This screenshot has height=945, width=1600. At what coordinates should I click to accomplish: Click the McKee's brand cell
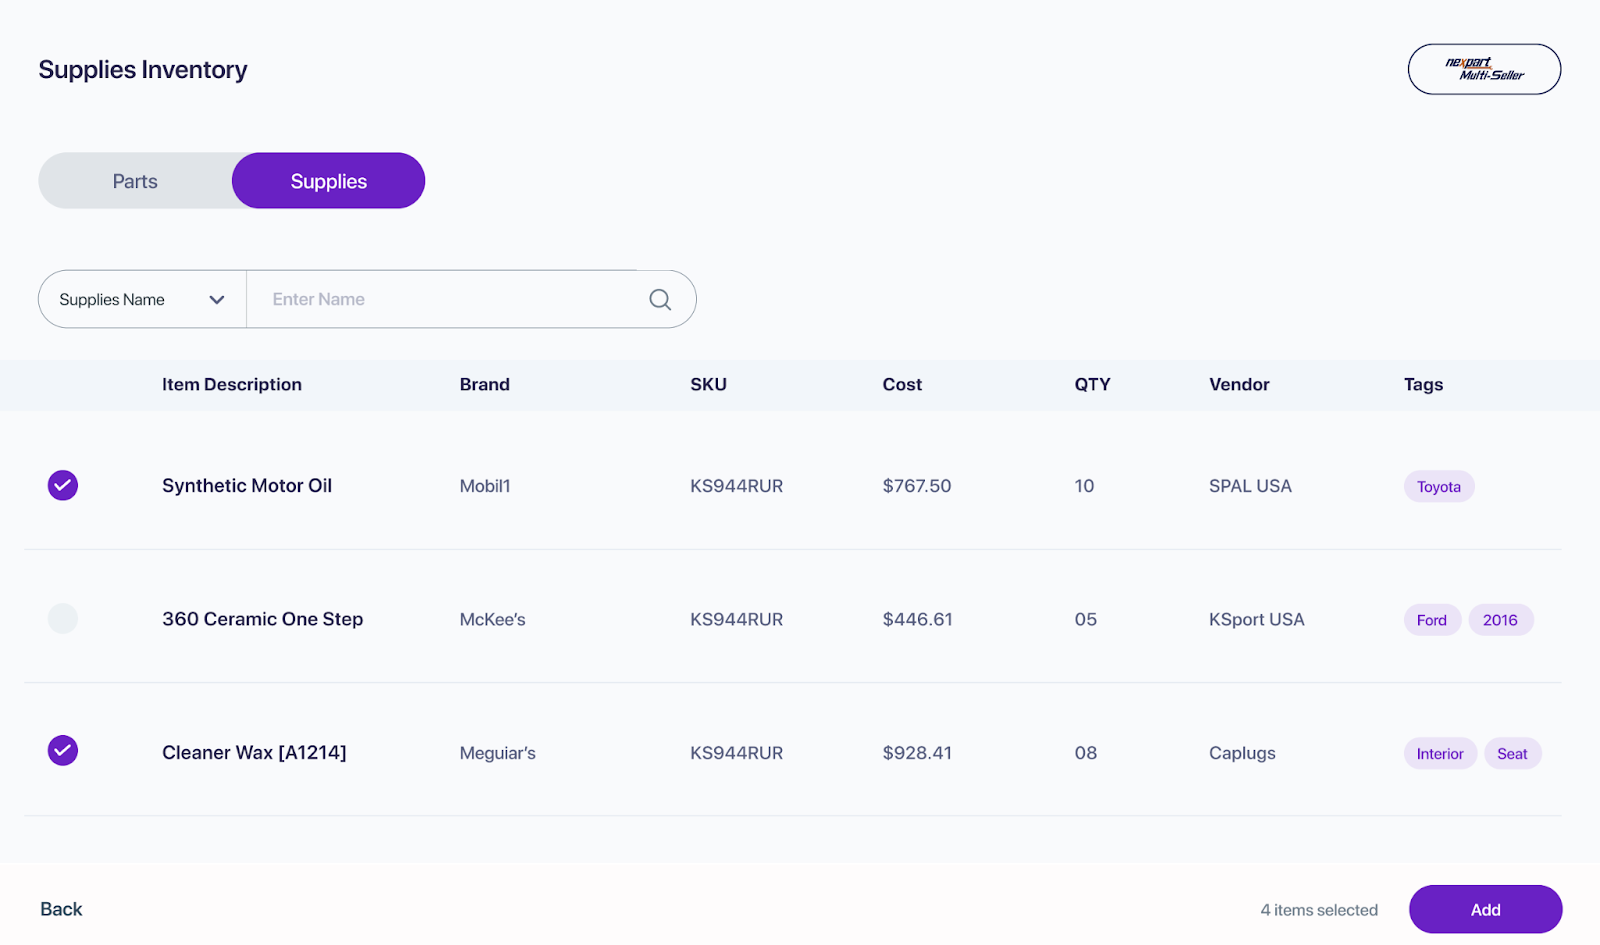click(493, 620)
